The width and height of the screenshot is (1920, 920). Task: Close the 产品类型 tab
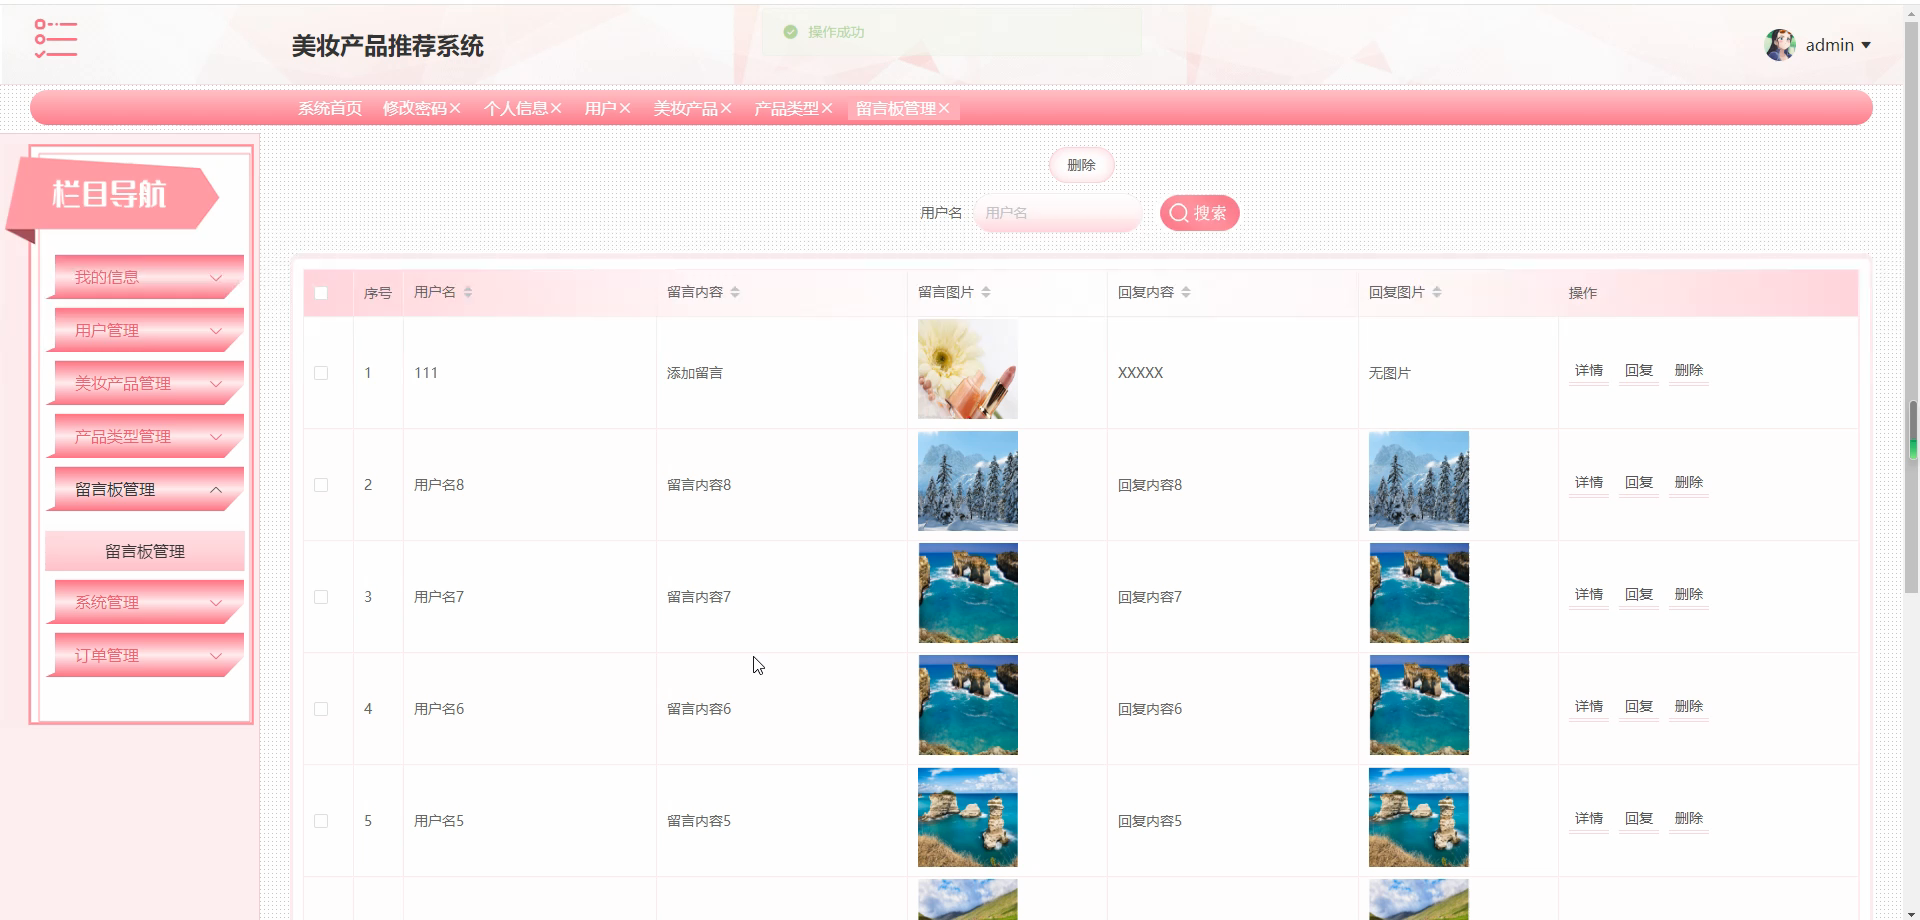(x=827, y=108)
